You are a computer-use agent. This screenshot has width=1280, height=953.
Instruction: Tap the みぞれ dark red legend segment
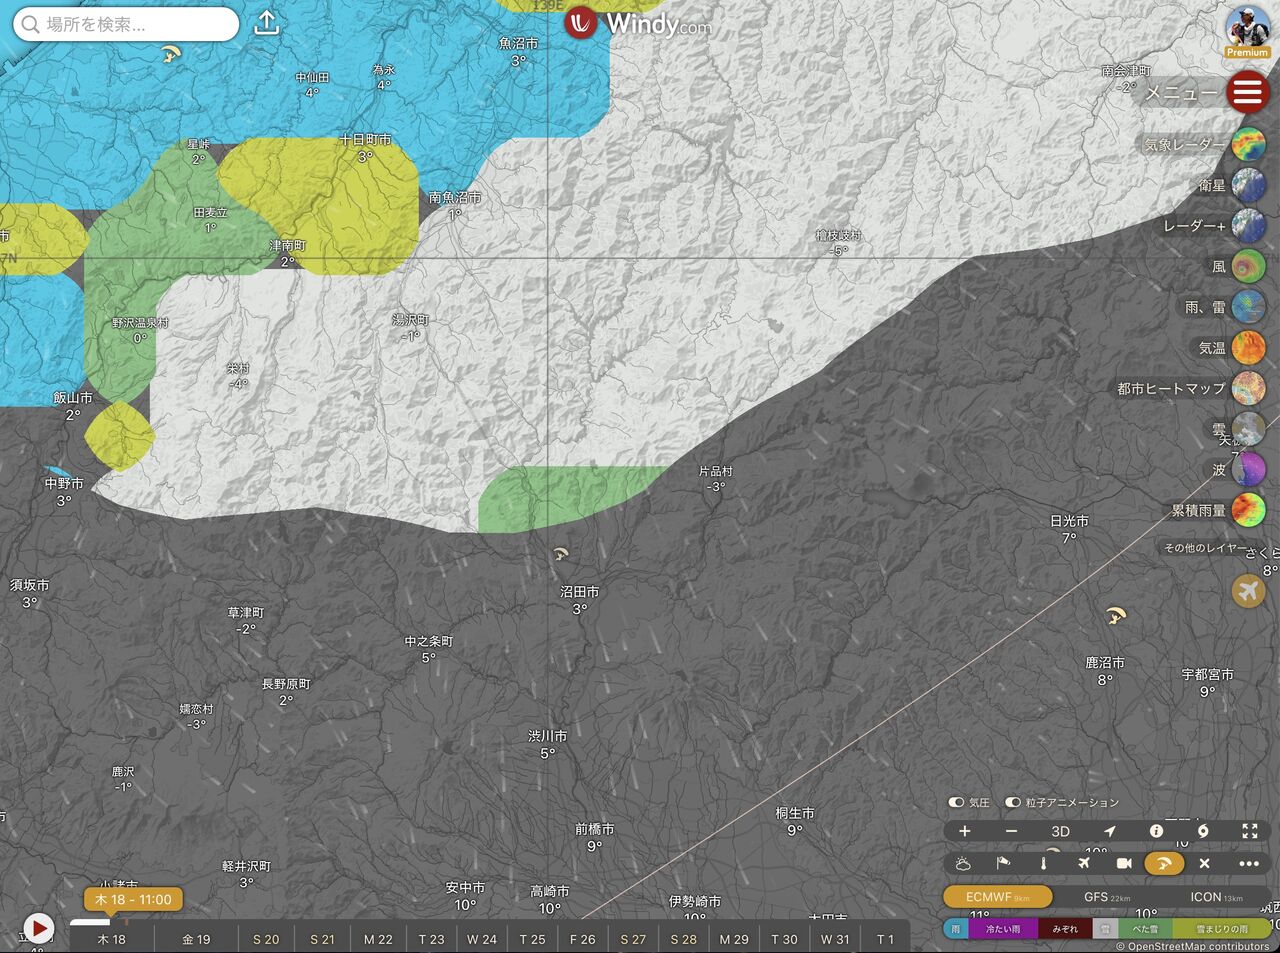pos(1065,929)
